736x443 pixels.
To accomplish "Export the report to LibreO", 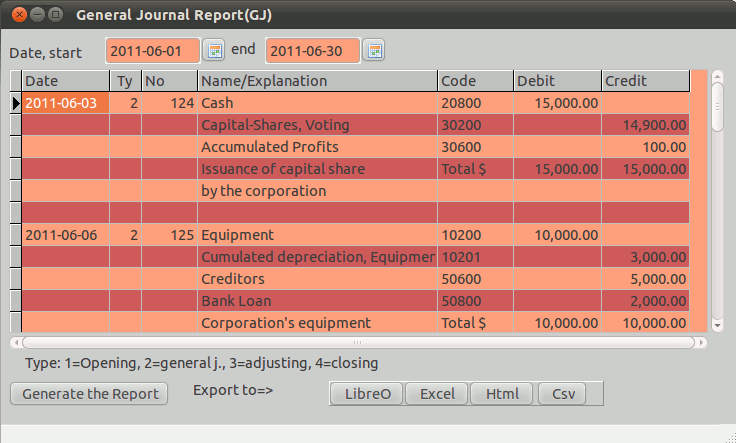I will tap(366, 394).
